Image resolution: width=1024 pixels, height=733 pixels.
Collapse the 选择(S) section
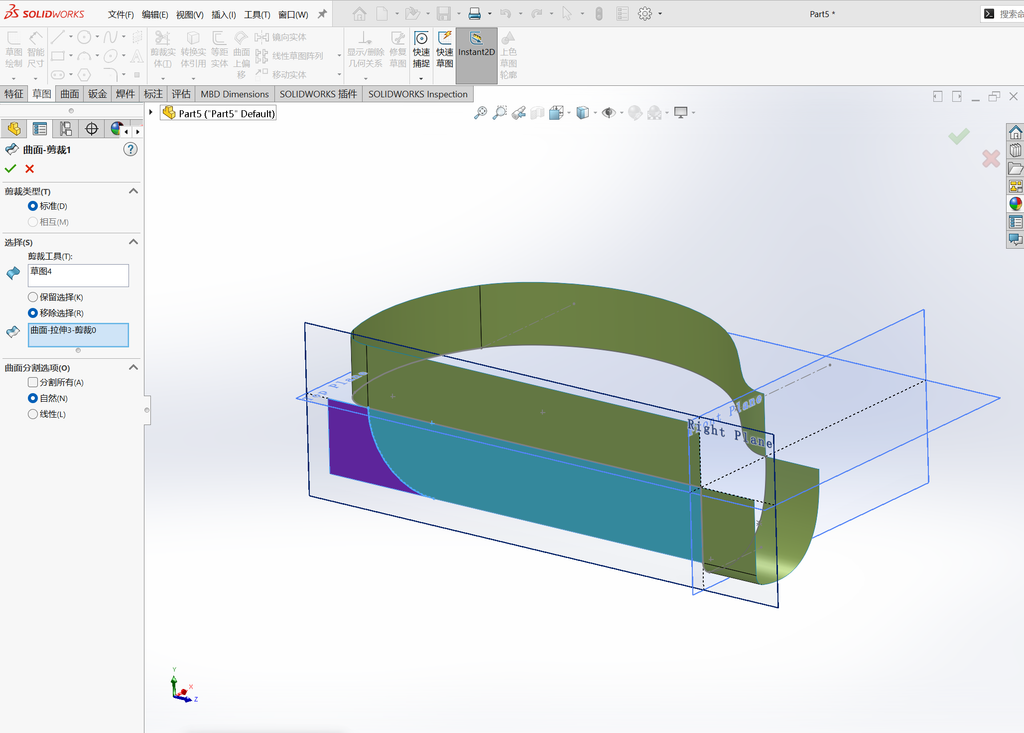pyautogui.click(x=133, y=242)
